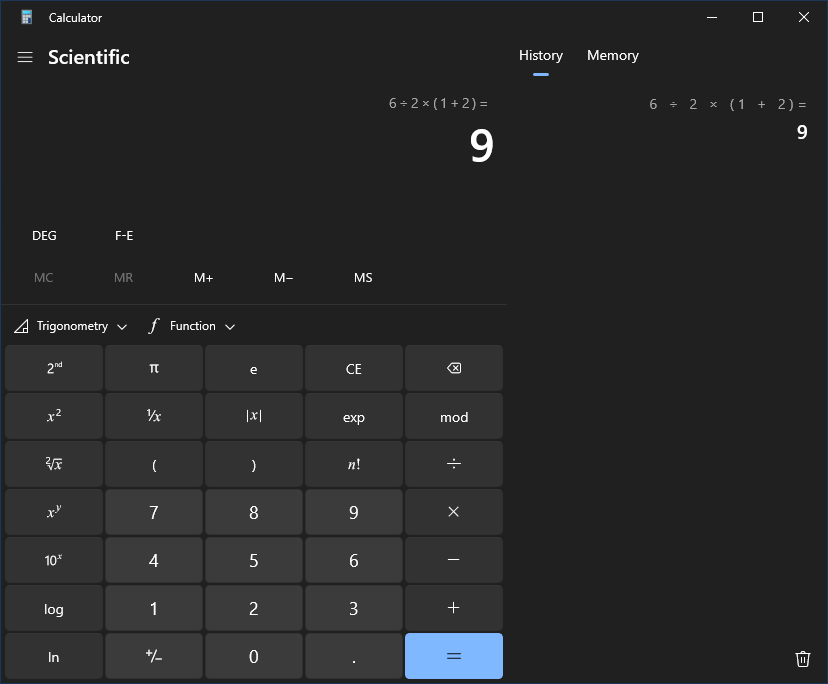Image resolution: width=828 pixels, height=684 pixels.
Task: Insert Euler's number e
Action: 253,368
